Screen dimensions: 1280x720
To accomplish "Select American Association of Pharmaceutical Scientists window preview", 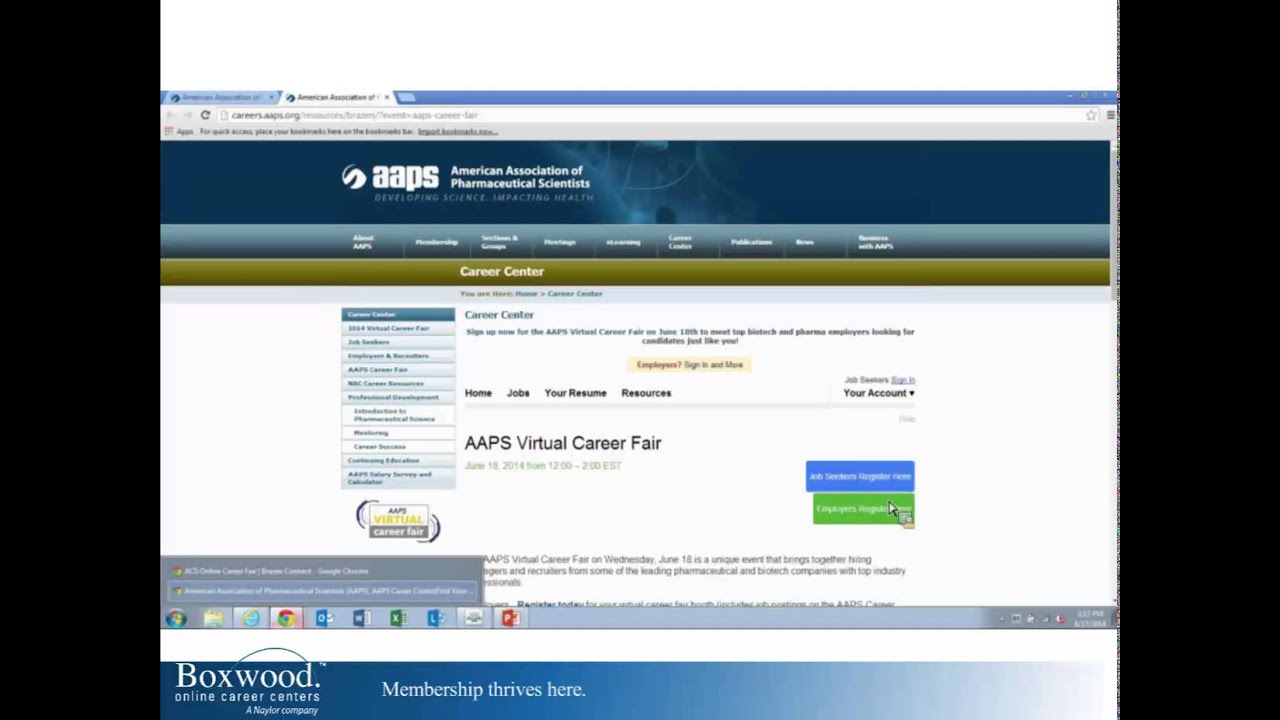I will 323,591.
